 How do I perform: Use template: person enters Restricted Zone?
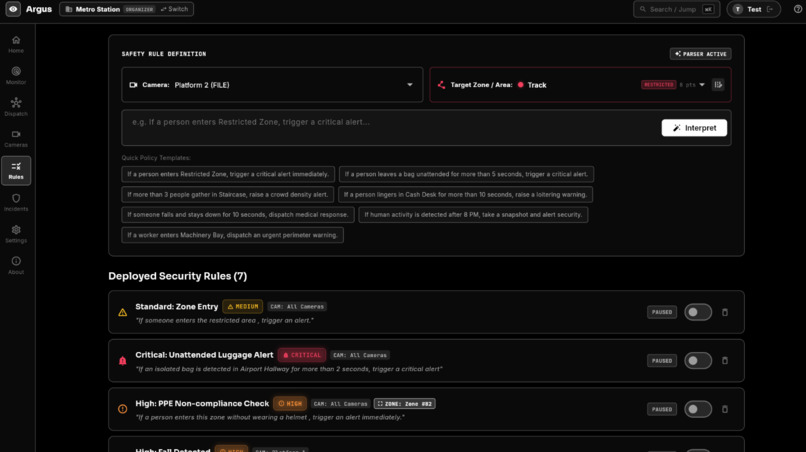pyautogui.click(x=228, y=174)
